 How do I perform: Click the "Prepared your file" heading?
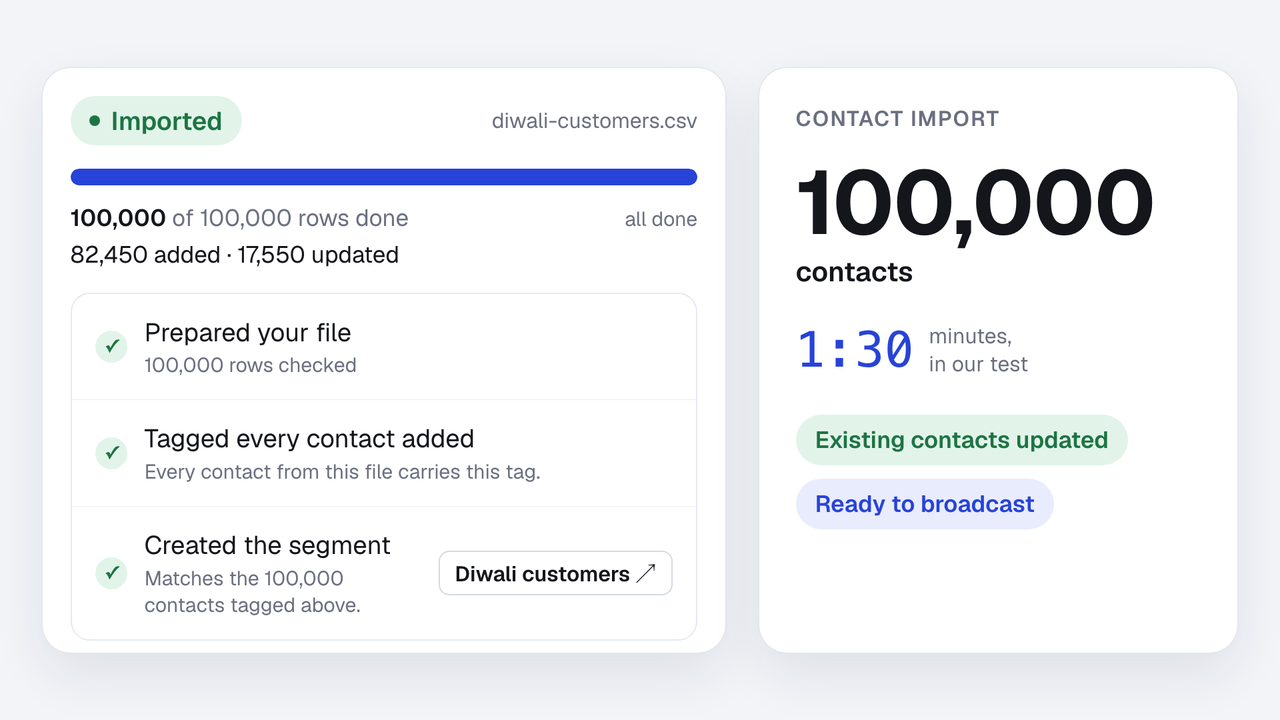(x=248, y=333)
